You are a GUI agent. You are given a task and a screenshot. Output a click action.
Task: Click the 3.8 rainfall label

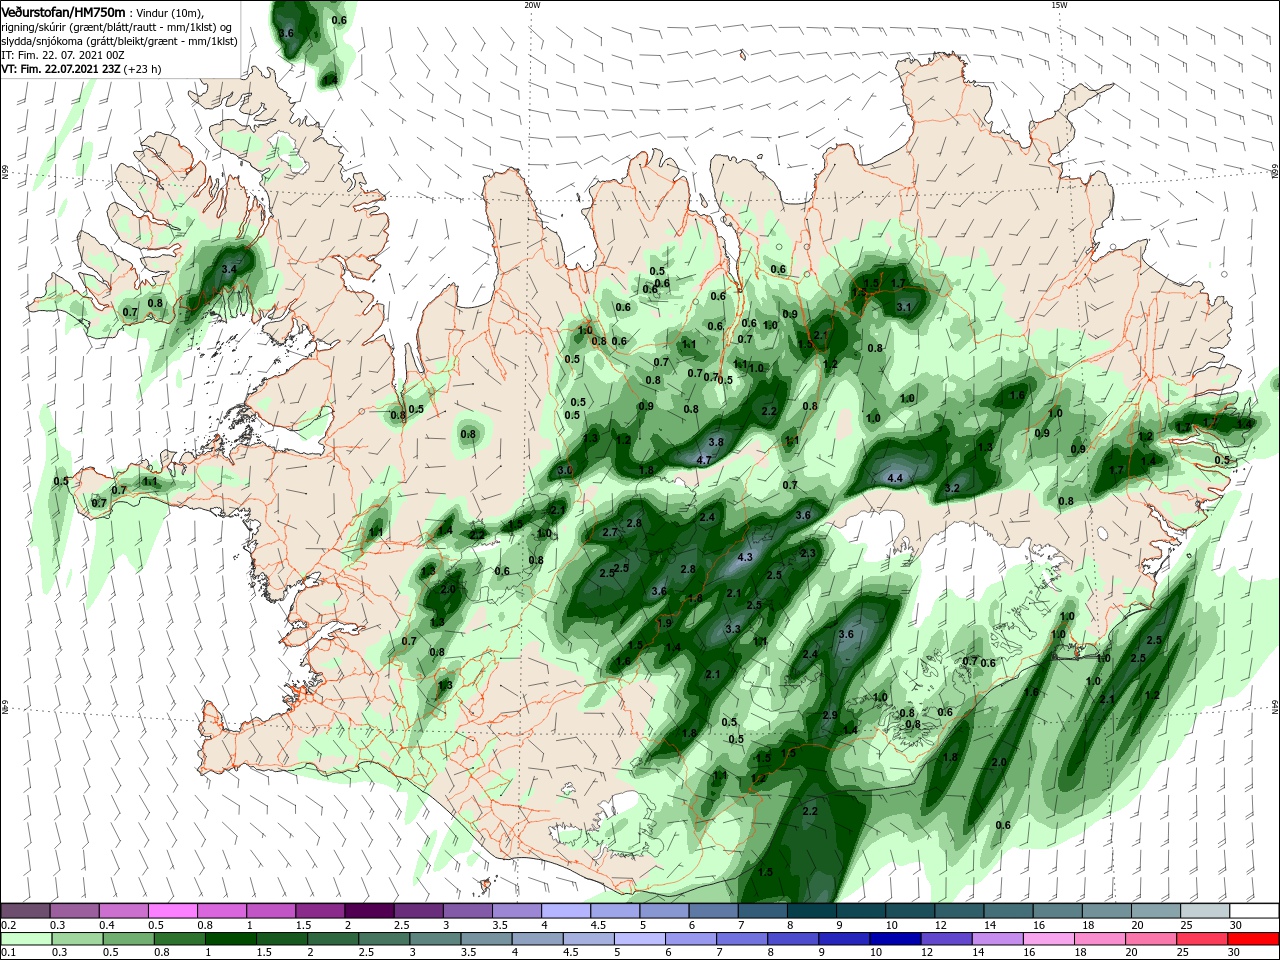point(716,441)
